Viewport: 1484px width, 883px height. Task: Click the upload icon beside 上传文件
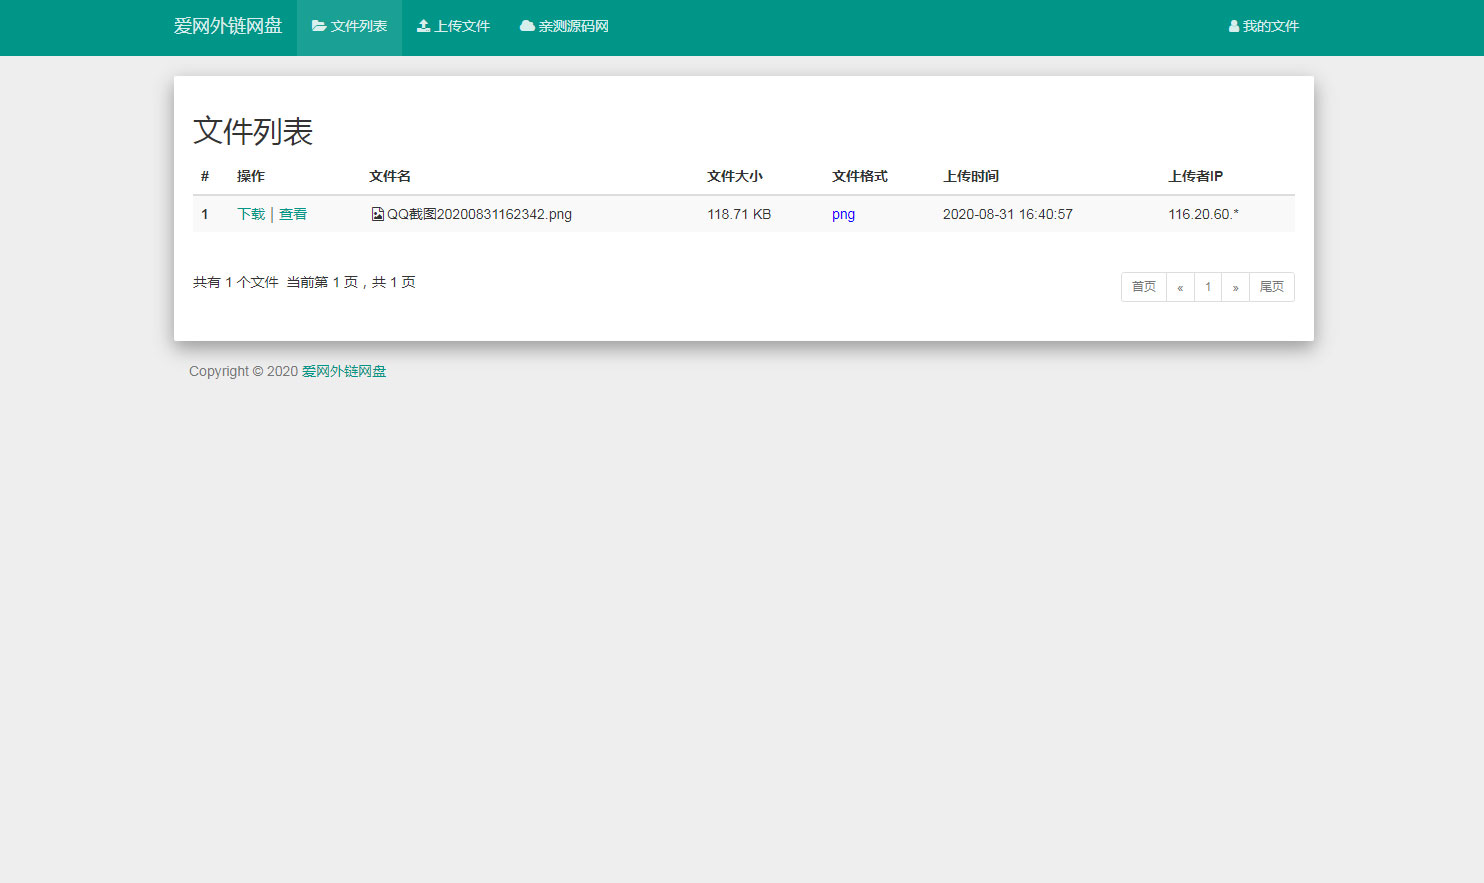[421, 26]
